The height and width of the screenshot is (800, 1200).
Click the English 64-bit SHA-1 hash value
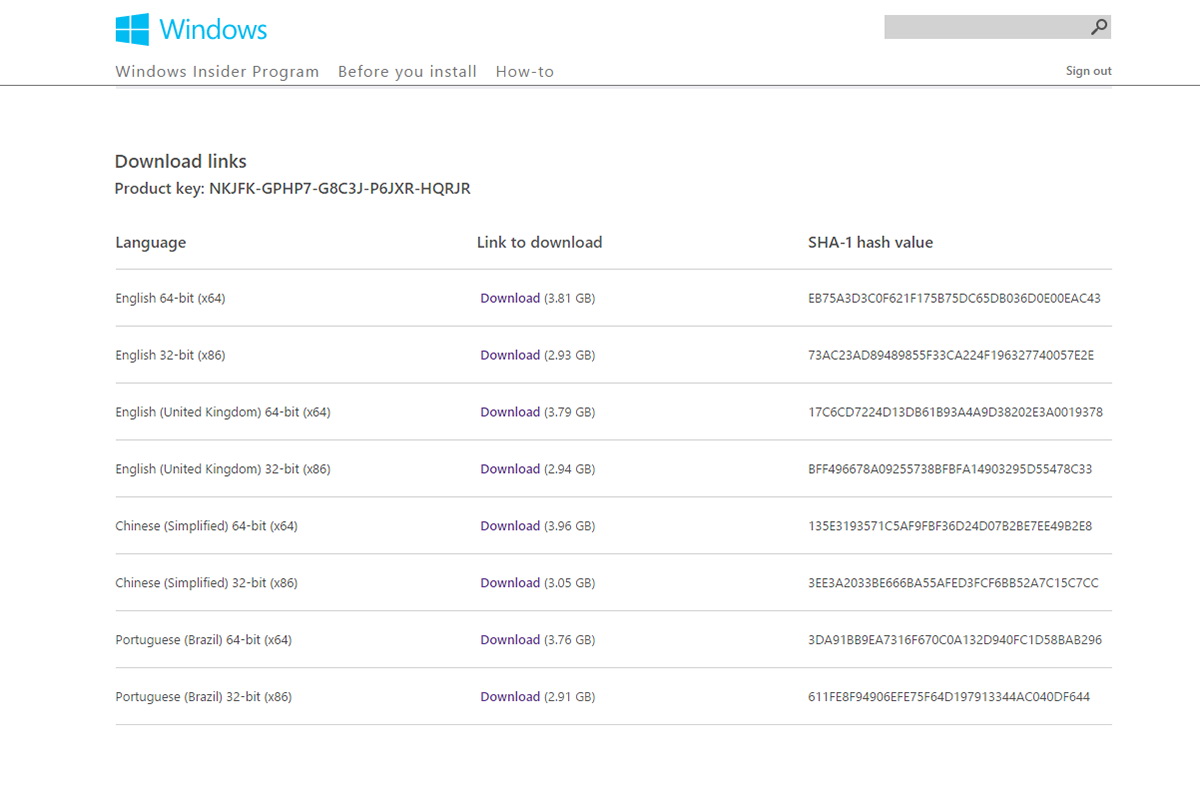pyautogui.click(x=954, y=298)
